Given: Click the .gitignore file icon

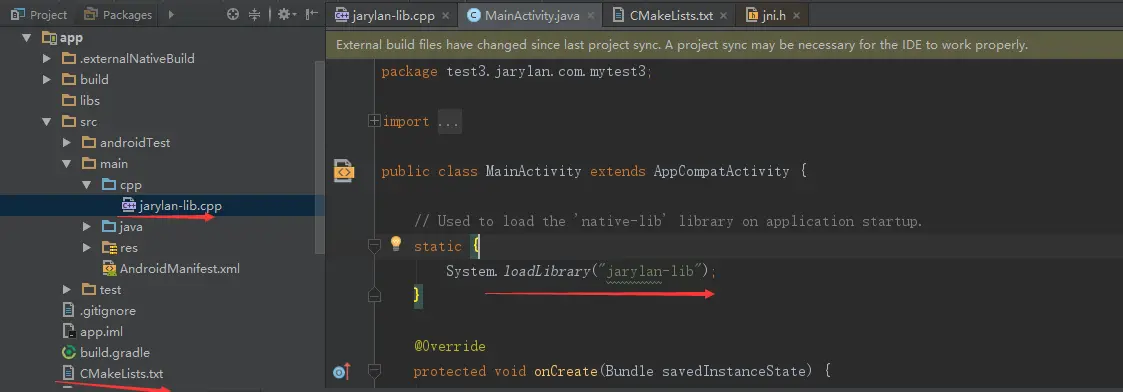Looking at the screenshot, I should (x=69, y=310).
